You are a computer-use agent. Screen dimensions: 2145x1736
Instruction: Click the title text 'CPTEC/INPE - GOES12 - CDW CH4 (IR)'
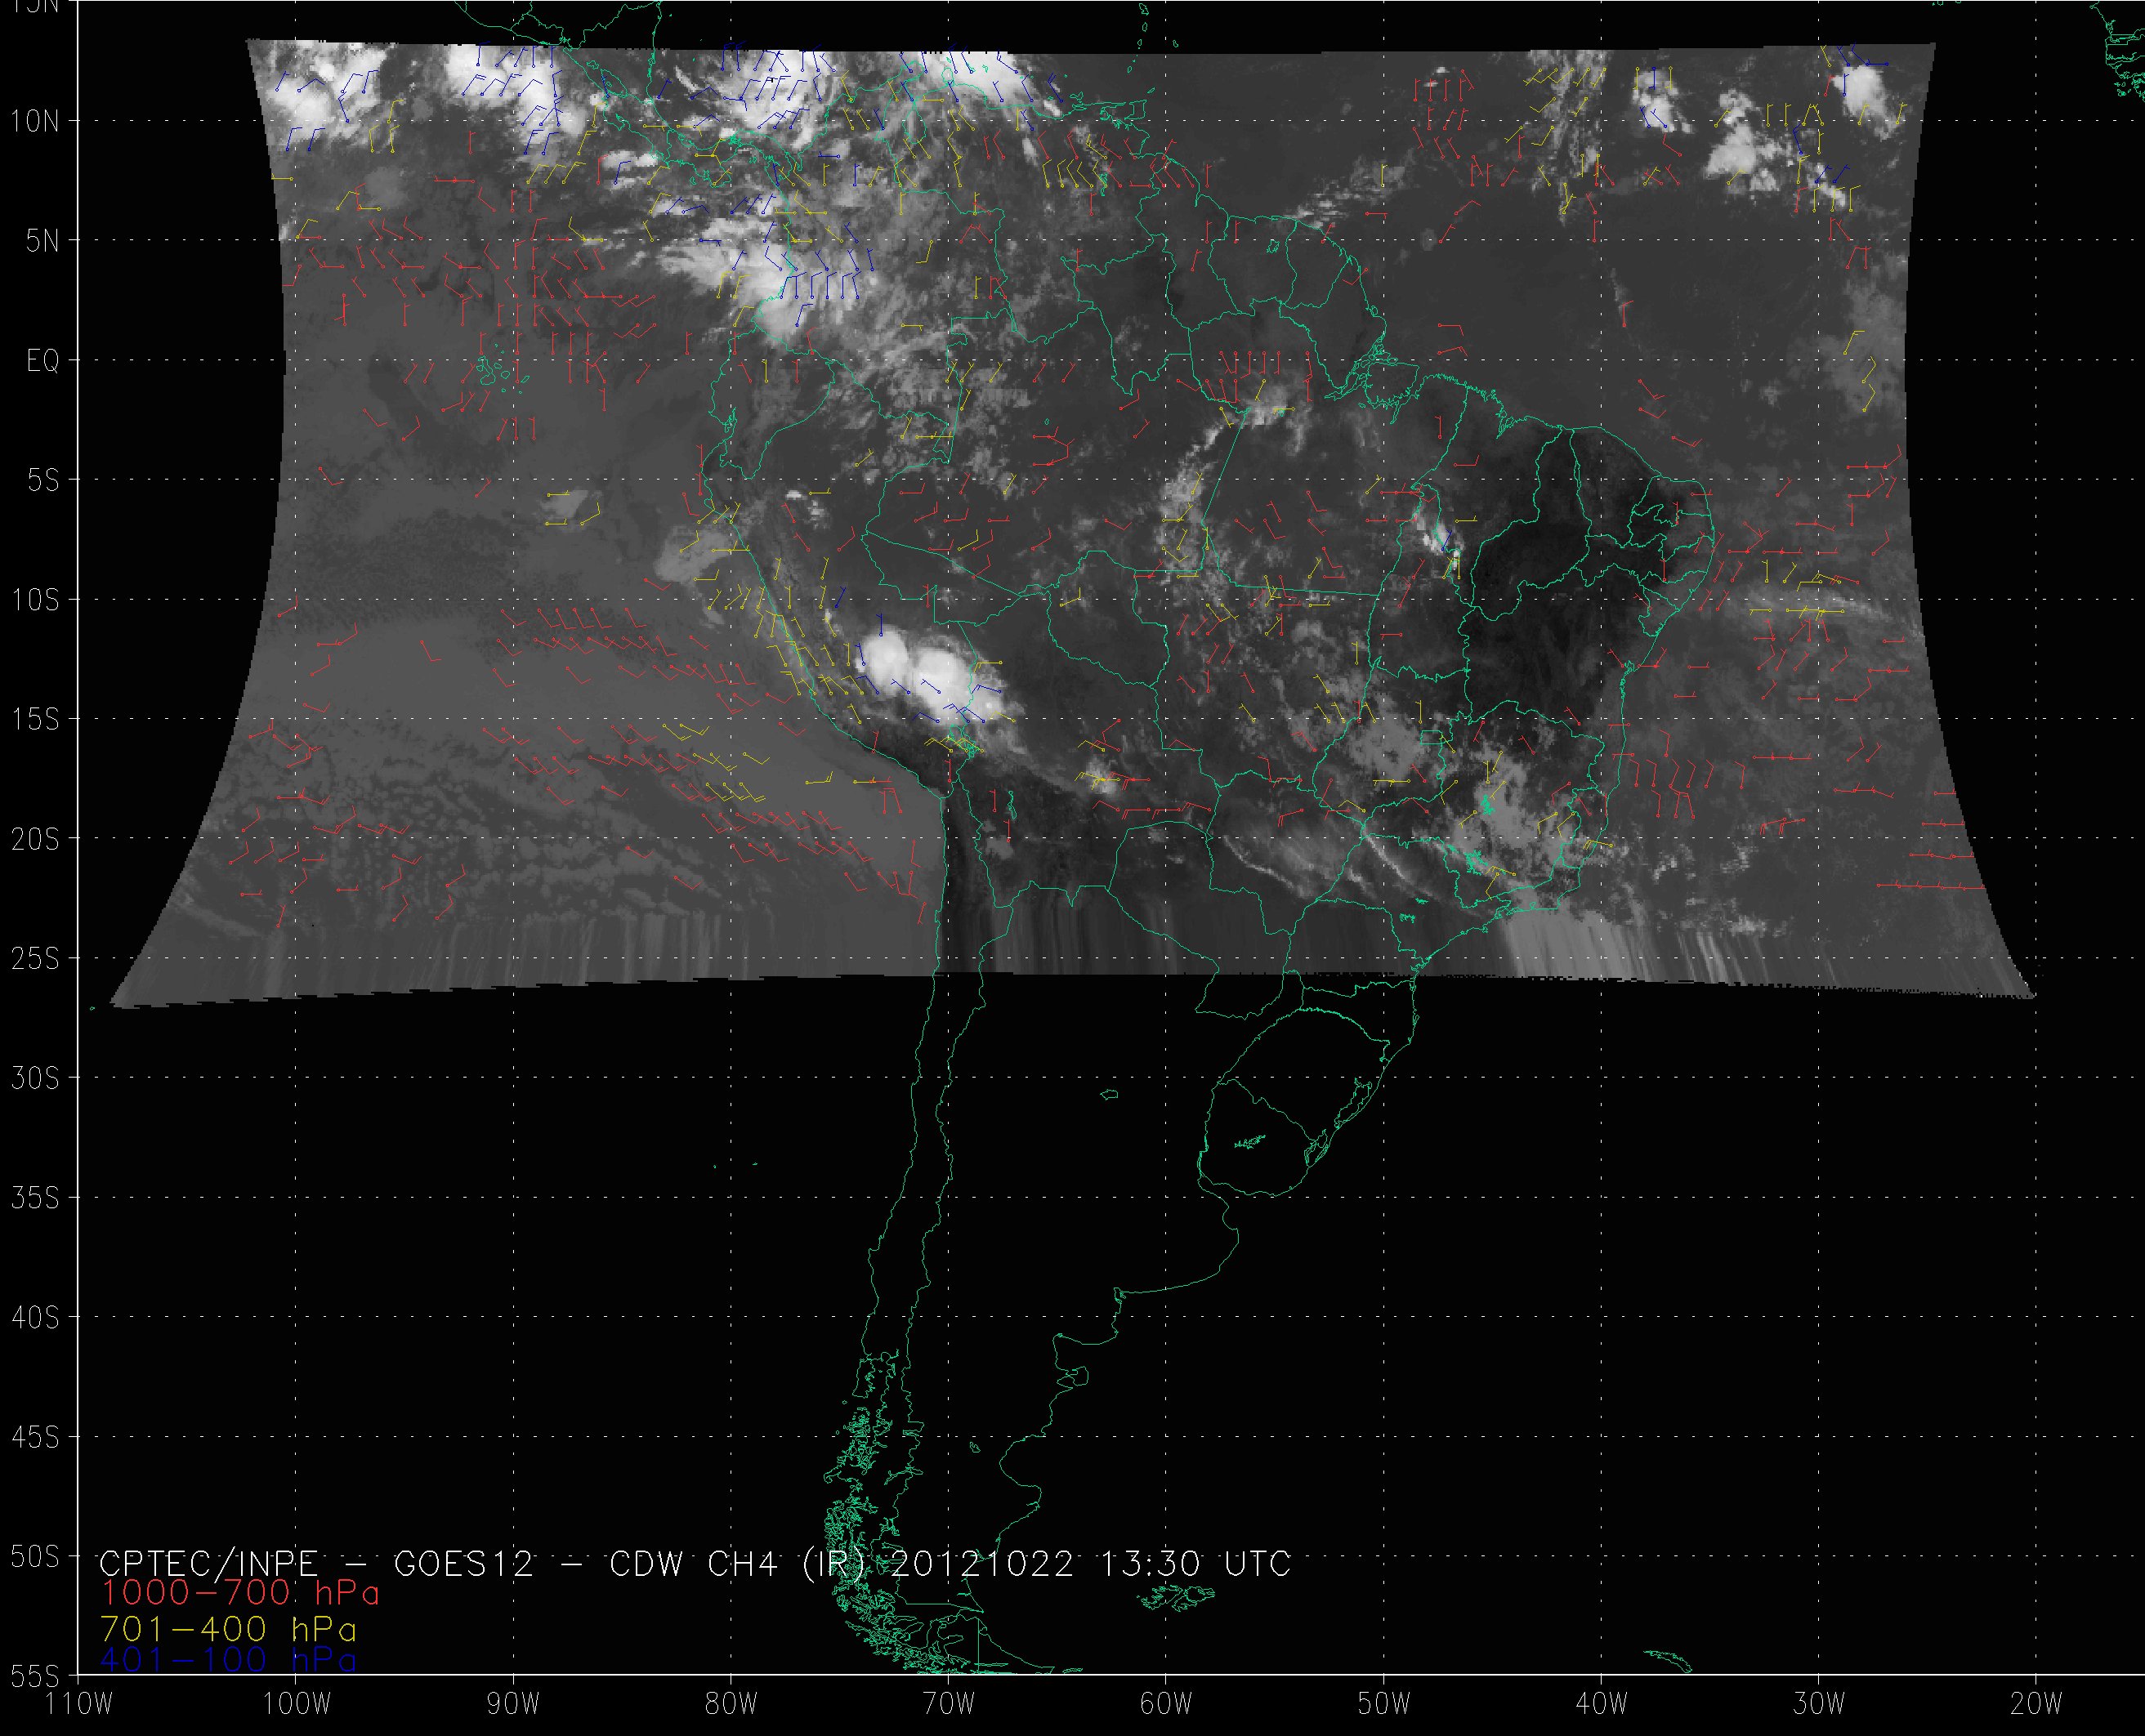[x=483, y=1564]
